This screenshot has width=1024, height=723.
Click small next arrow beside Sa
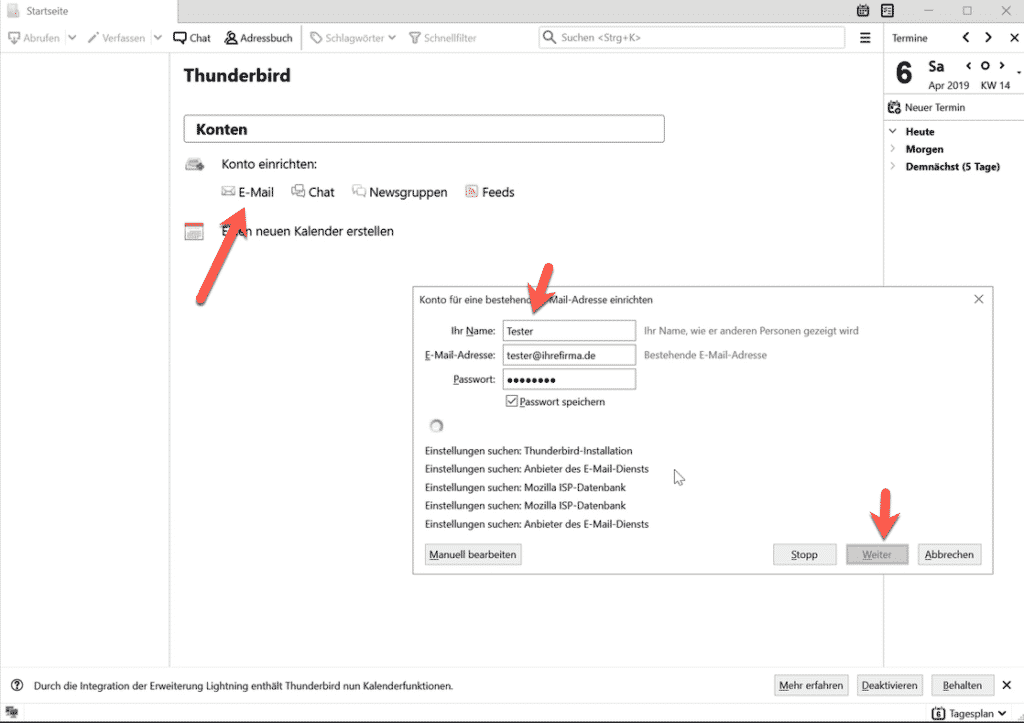pos(1002,65)
